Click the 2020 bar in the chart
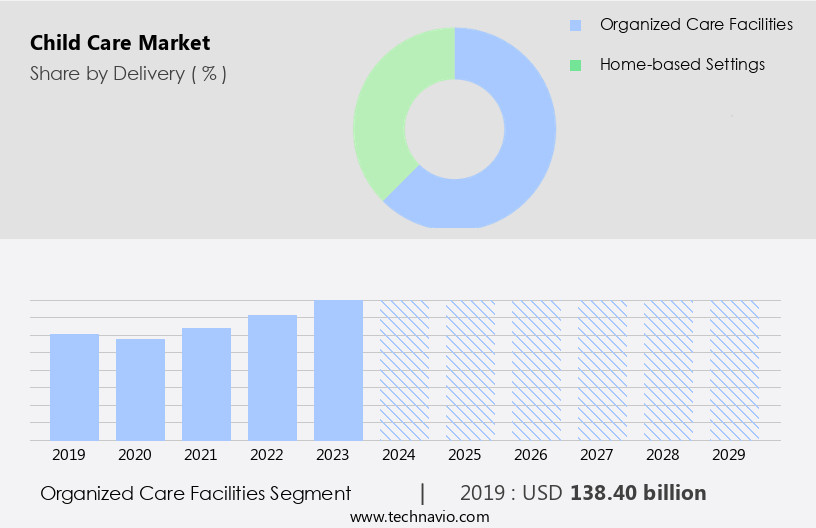Screen dimensions: 816x528 tap(140, 389)
